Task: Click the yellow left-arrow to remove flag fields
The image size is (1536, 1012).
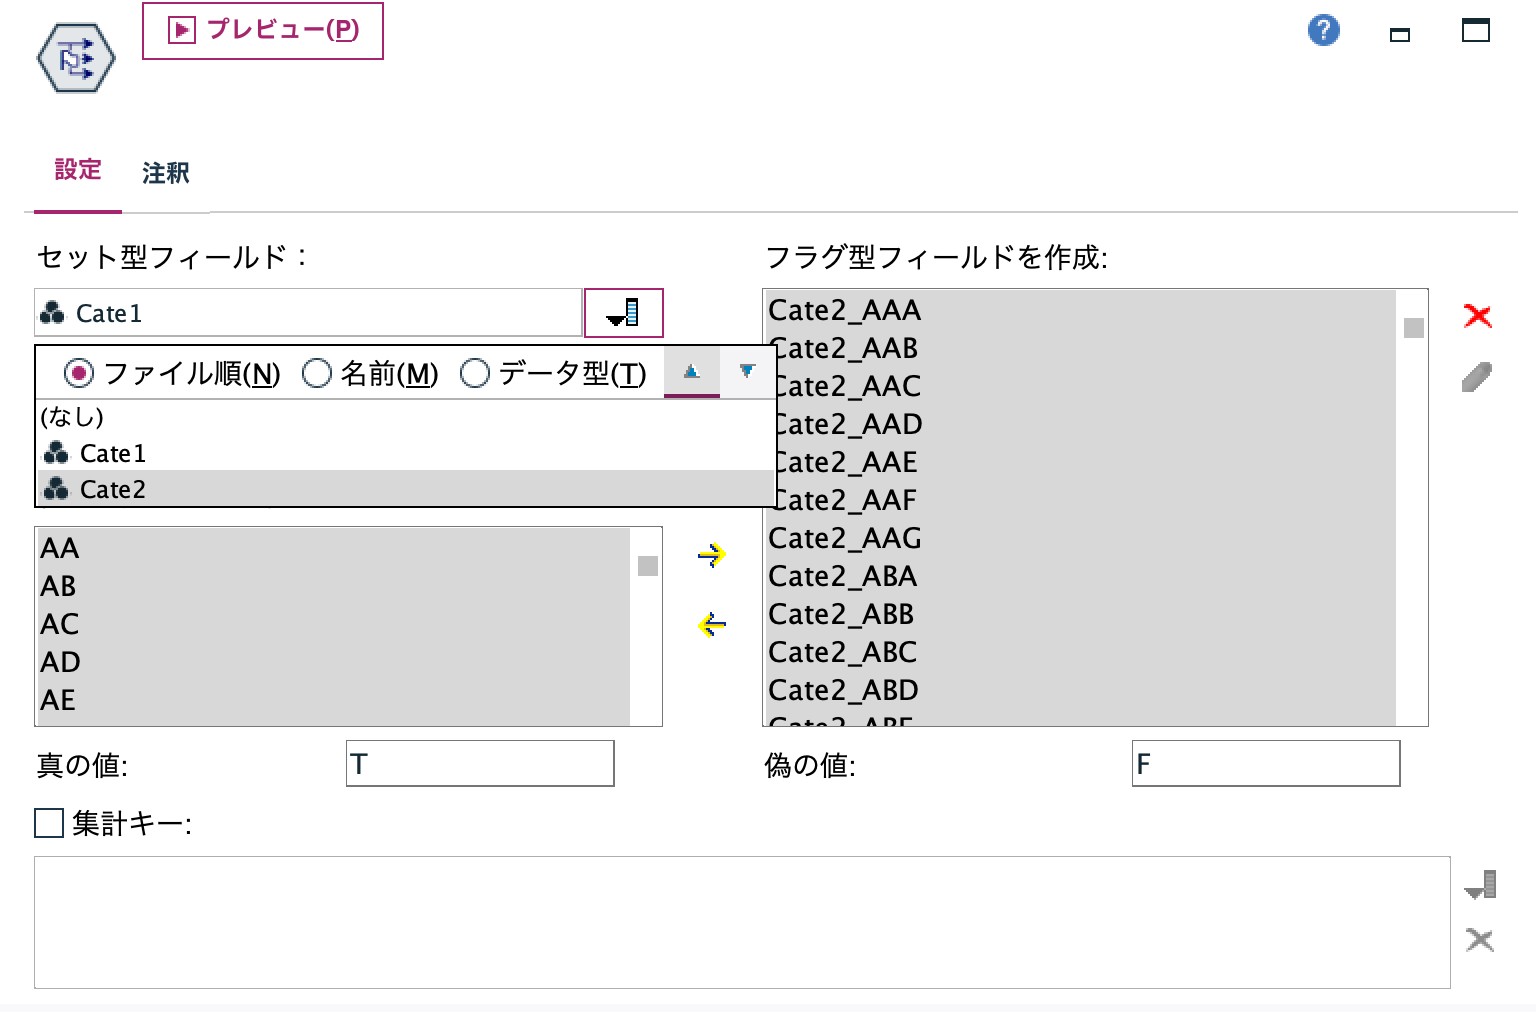Action: (x=710, y=624)
